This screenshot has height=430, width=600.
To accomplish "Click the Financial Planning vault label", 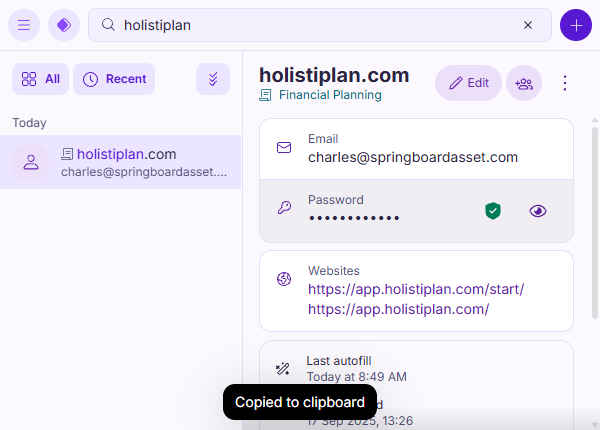I will click(329, 96).
